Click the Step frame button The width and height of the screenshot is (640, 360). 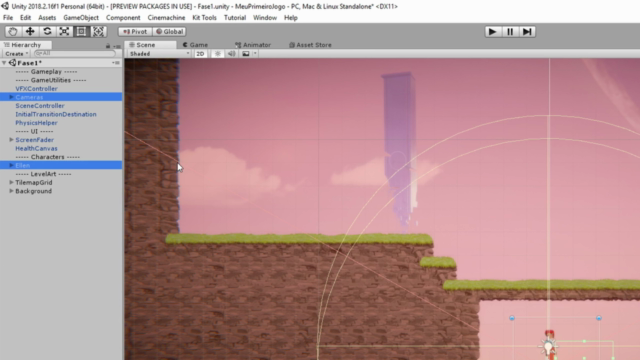click(x=527, y=31)
